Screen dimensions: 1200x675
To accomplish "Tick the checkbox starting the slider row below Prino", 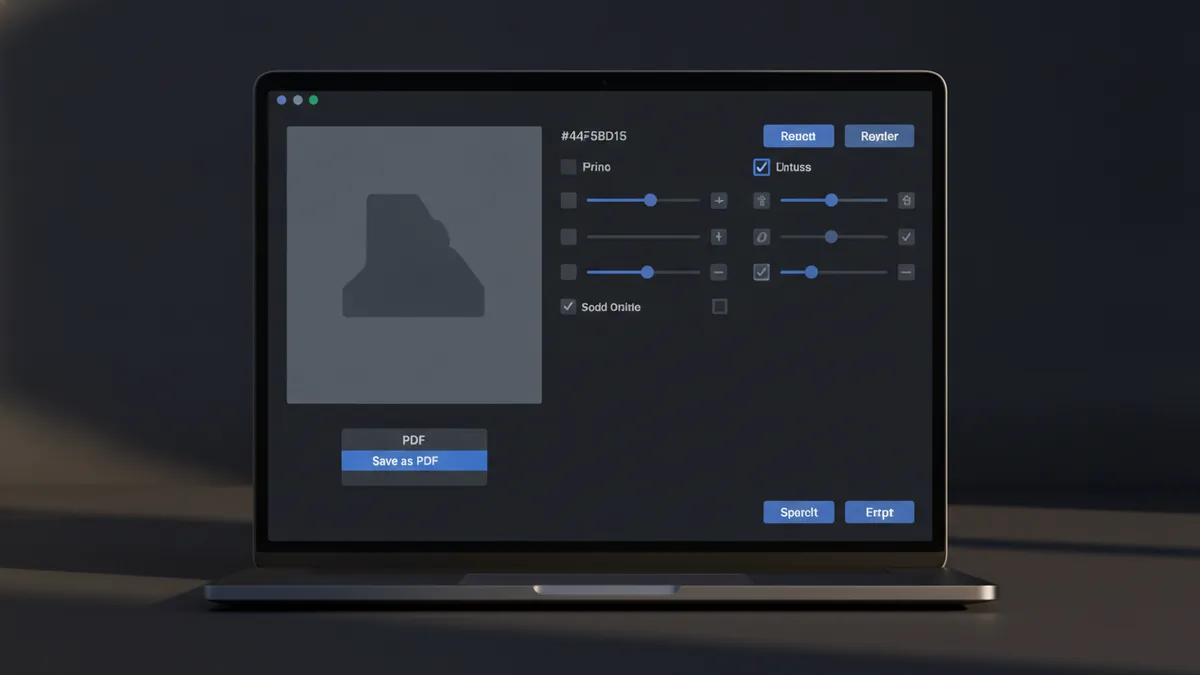I will [568, 201].
